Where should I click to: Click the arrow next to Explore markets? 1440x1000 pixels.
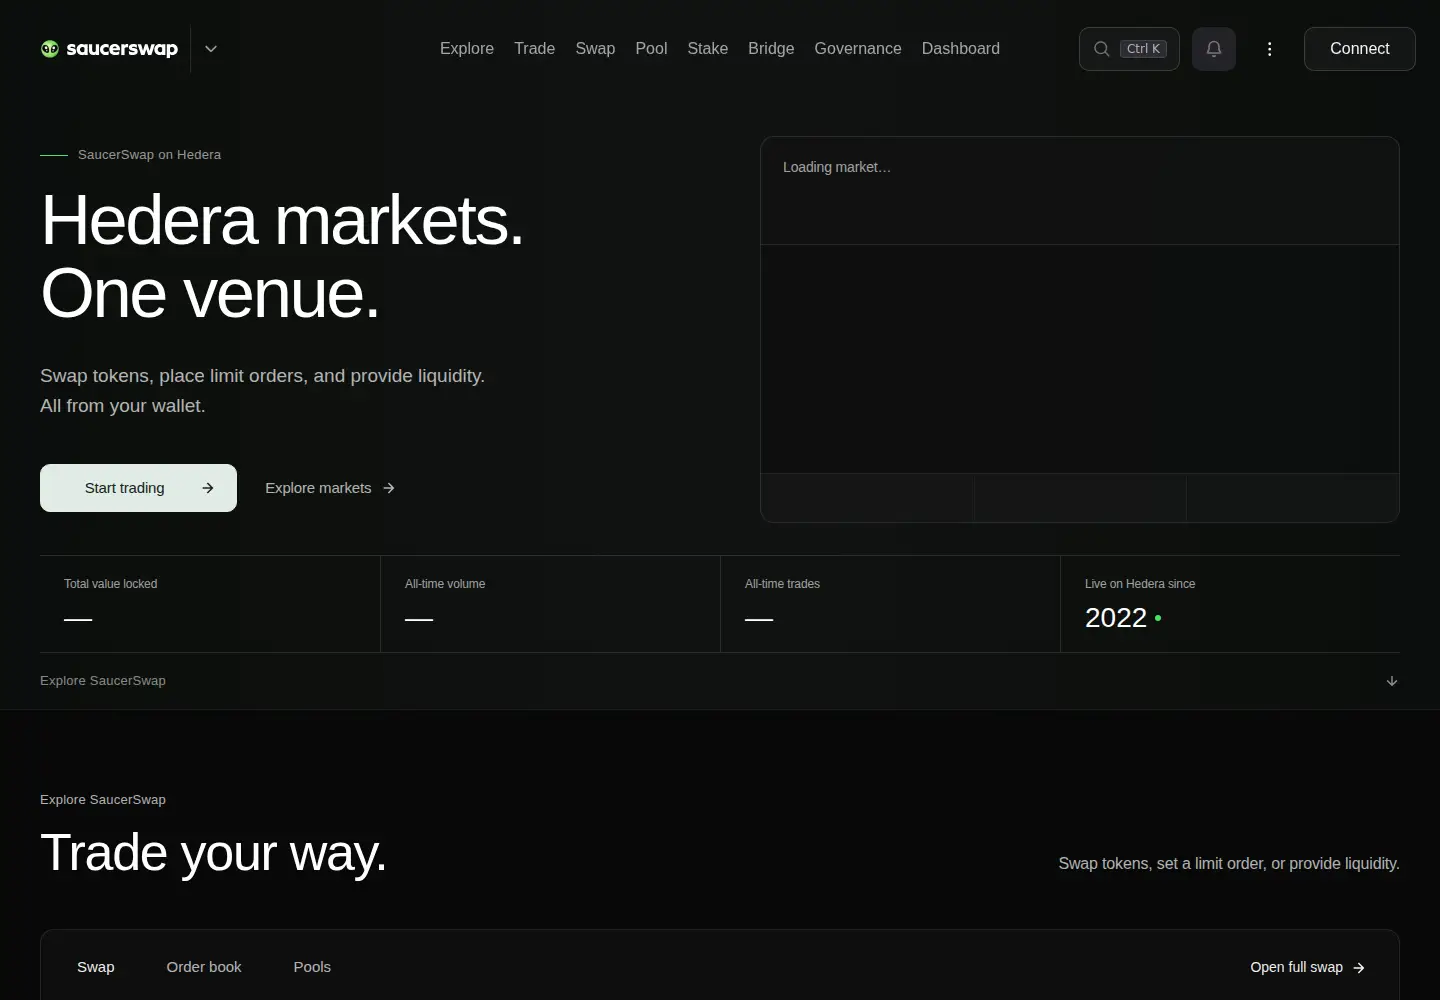389,488
